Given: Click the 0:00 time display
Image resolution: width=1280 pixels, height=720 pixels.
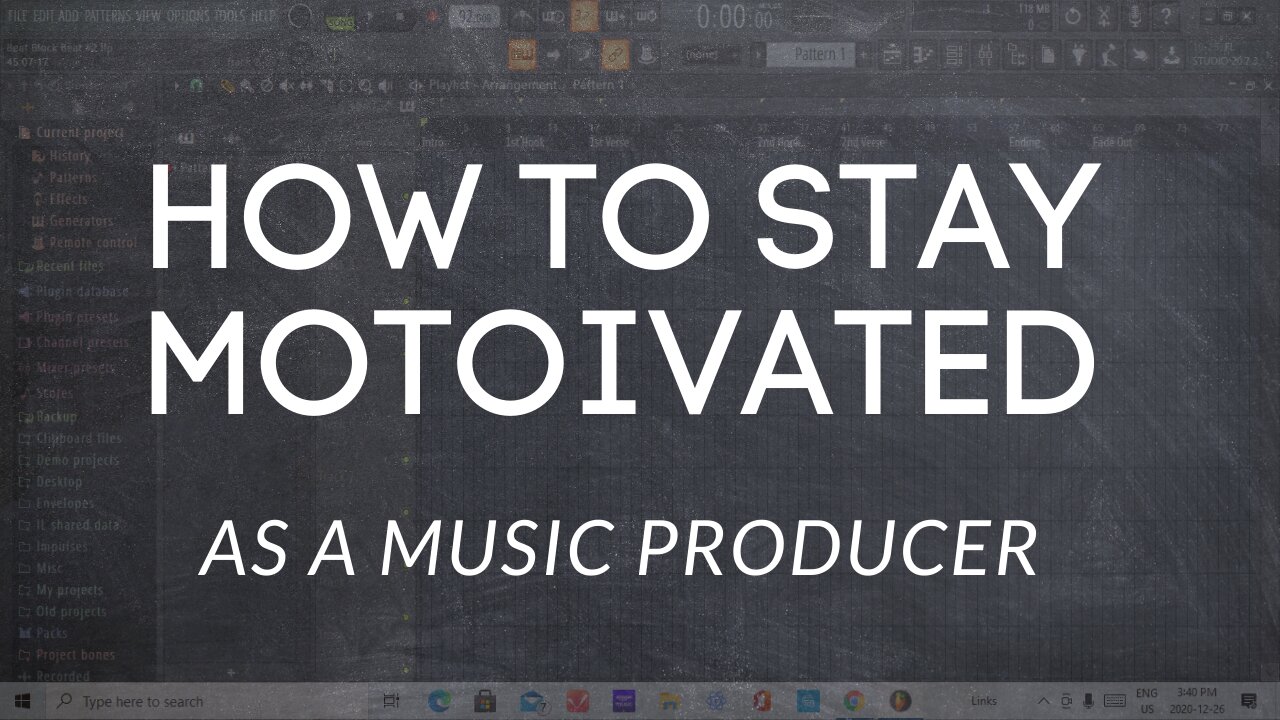Looking at the screenshot, I should click(736, 17).
